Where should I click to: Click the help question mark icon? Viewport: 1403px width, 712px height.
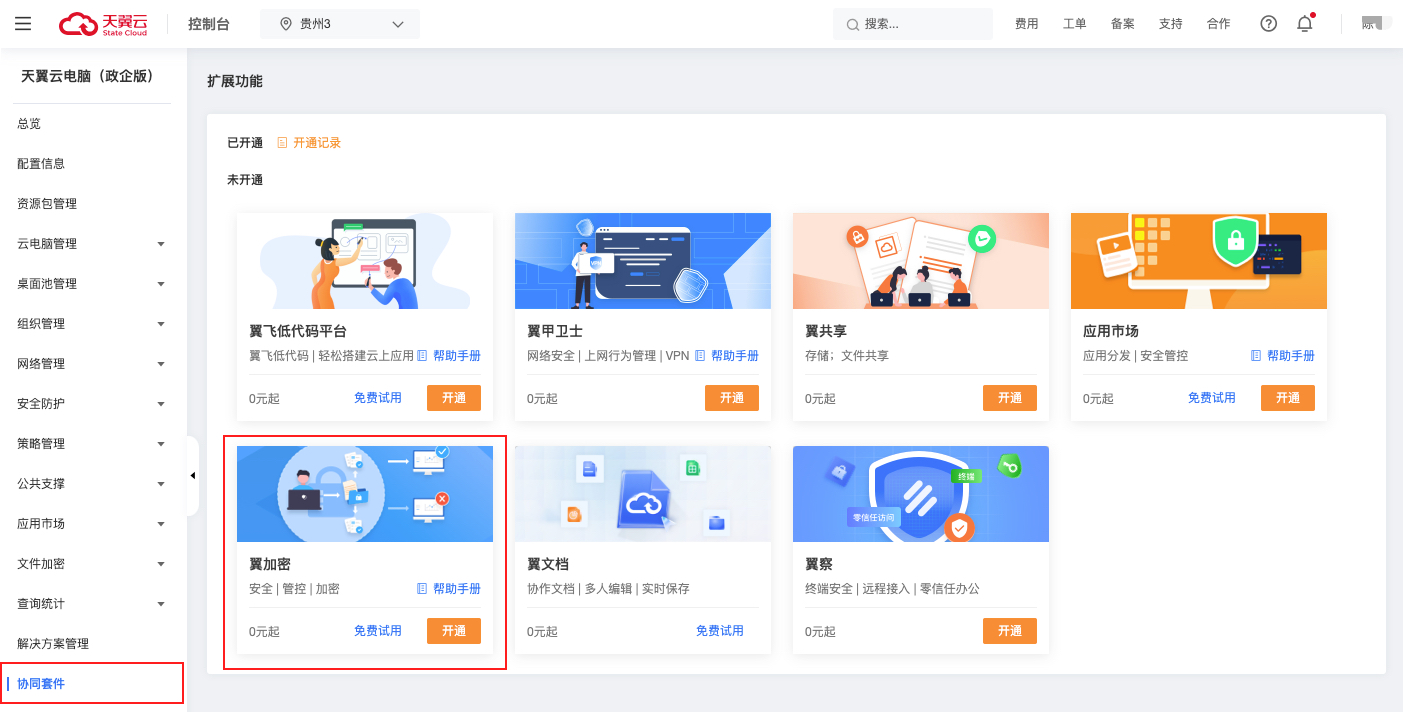(x=1268, y=22)
